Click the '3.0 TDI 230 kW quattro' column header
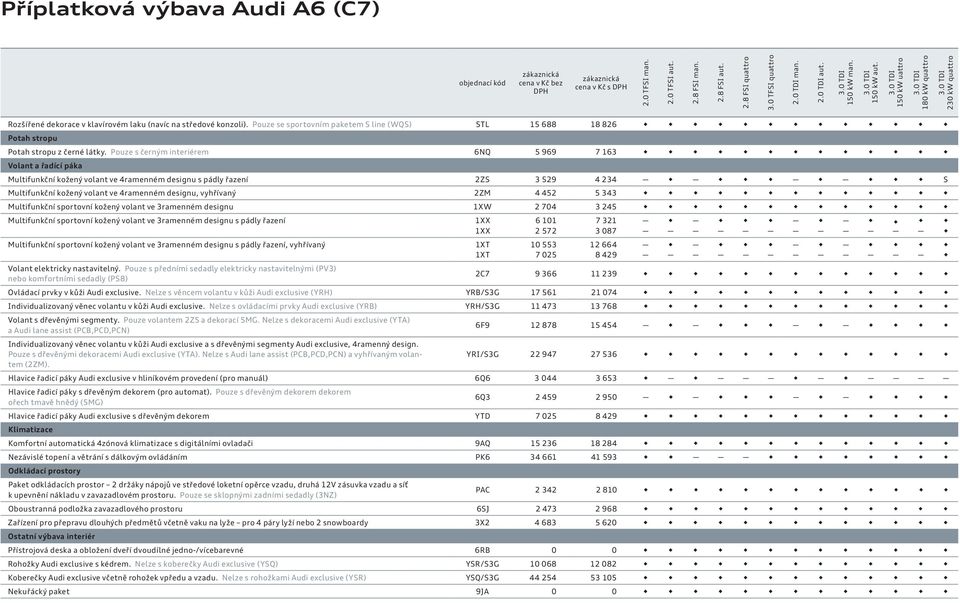The width and height of the screenshot is (960, 603). tap(946, 83)
